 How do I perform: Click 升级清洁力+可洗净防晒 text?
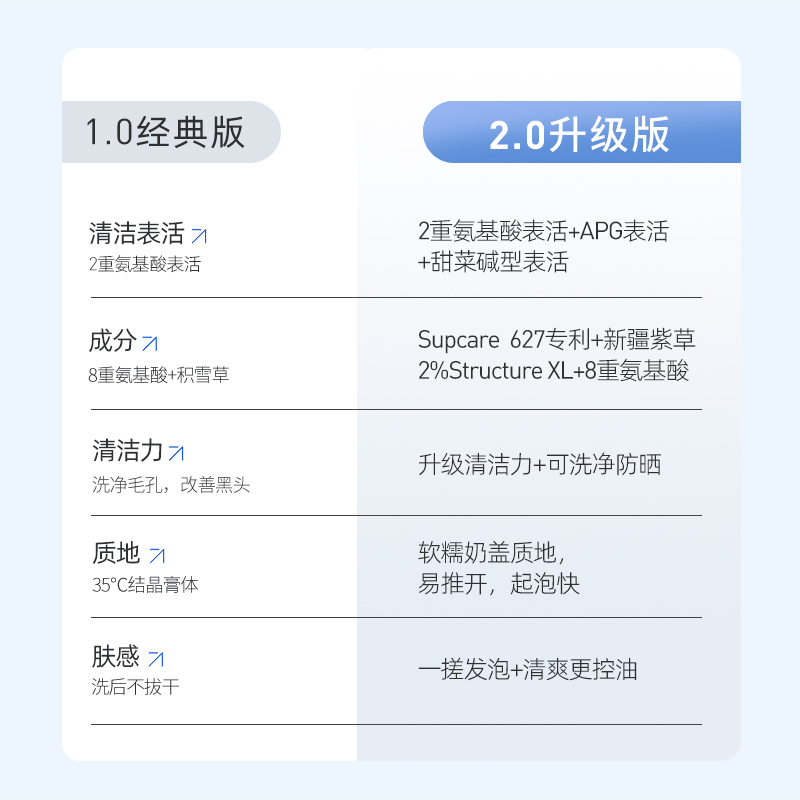point(540,465)
